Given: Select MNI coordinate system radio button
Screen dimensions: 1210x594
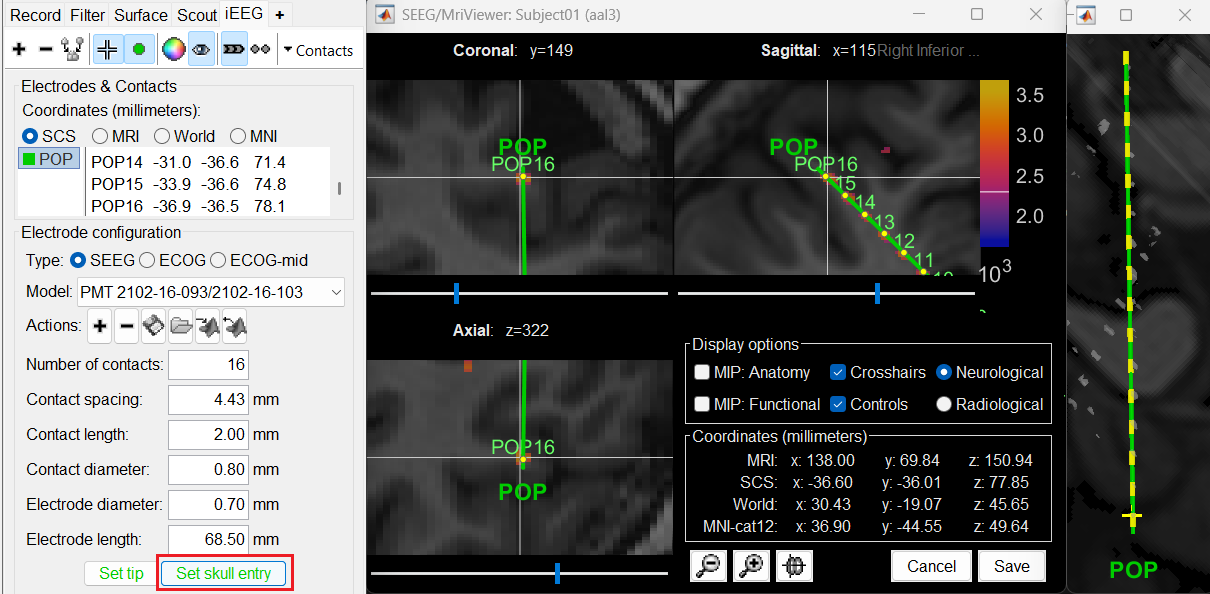Looking at the screenshot, I should point(239,136).
